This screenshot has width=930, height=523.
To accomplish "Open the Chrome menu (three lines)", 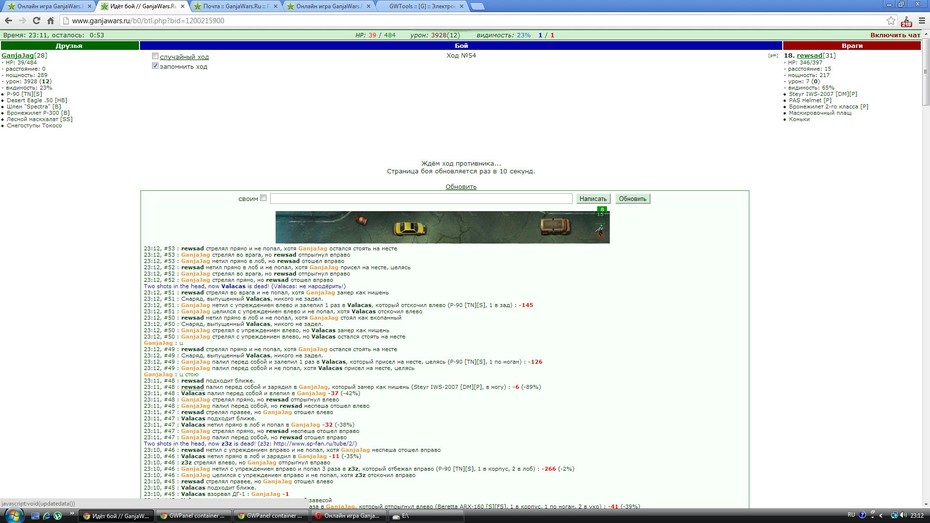I will pyautogui.click(x=922, y=20).
